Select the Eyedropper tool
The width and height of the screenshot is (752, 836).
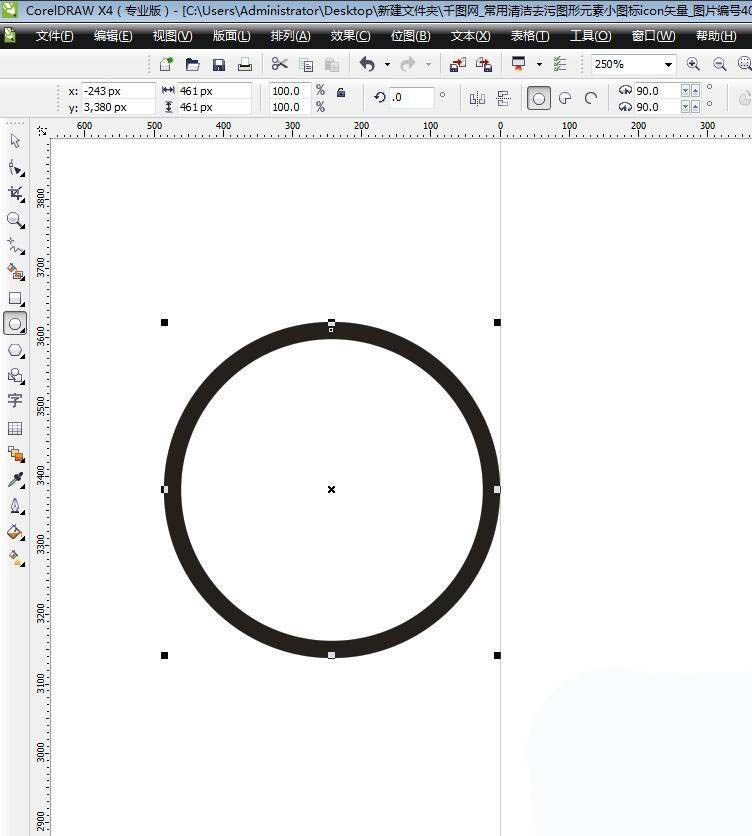[x=15, y=481]
